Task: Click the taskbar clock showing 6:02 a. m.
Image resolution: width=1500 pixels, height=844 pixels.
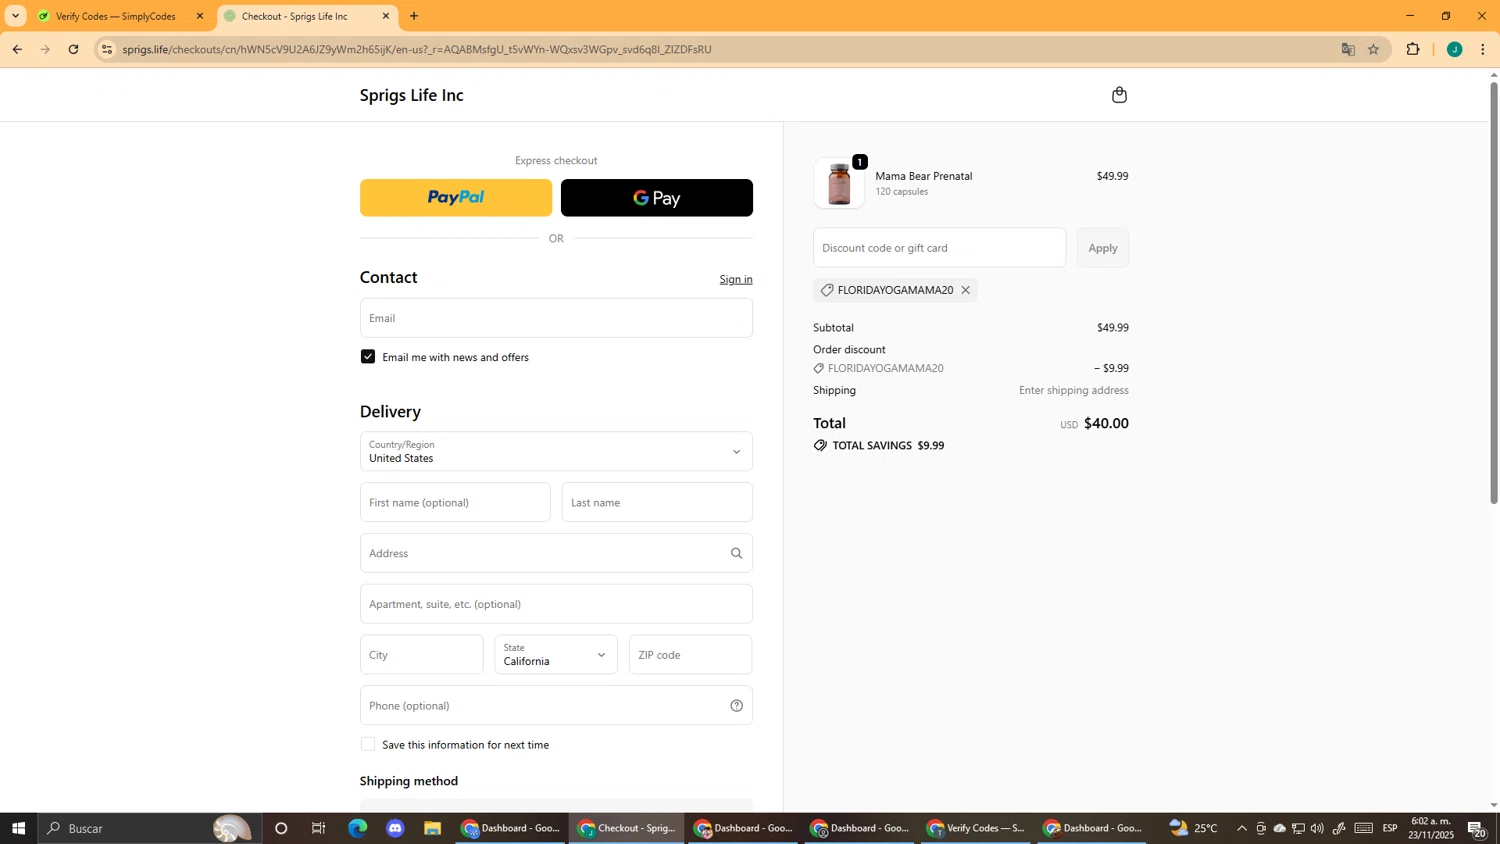Action: (x=1432, y=828)
